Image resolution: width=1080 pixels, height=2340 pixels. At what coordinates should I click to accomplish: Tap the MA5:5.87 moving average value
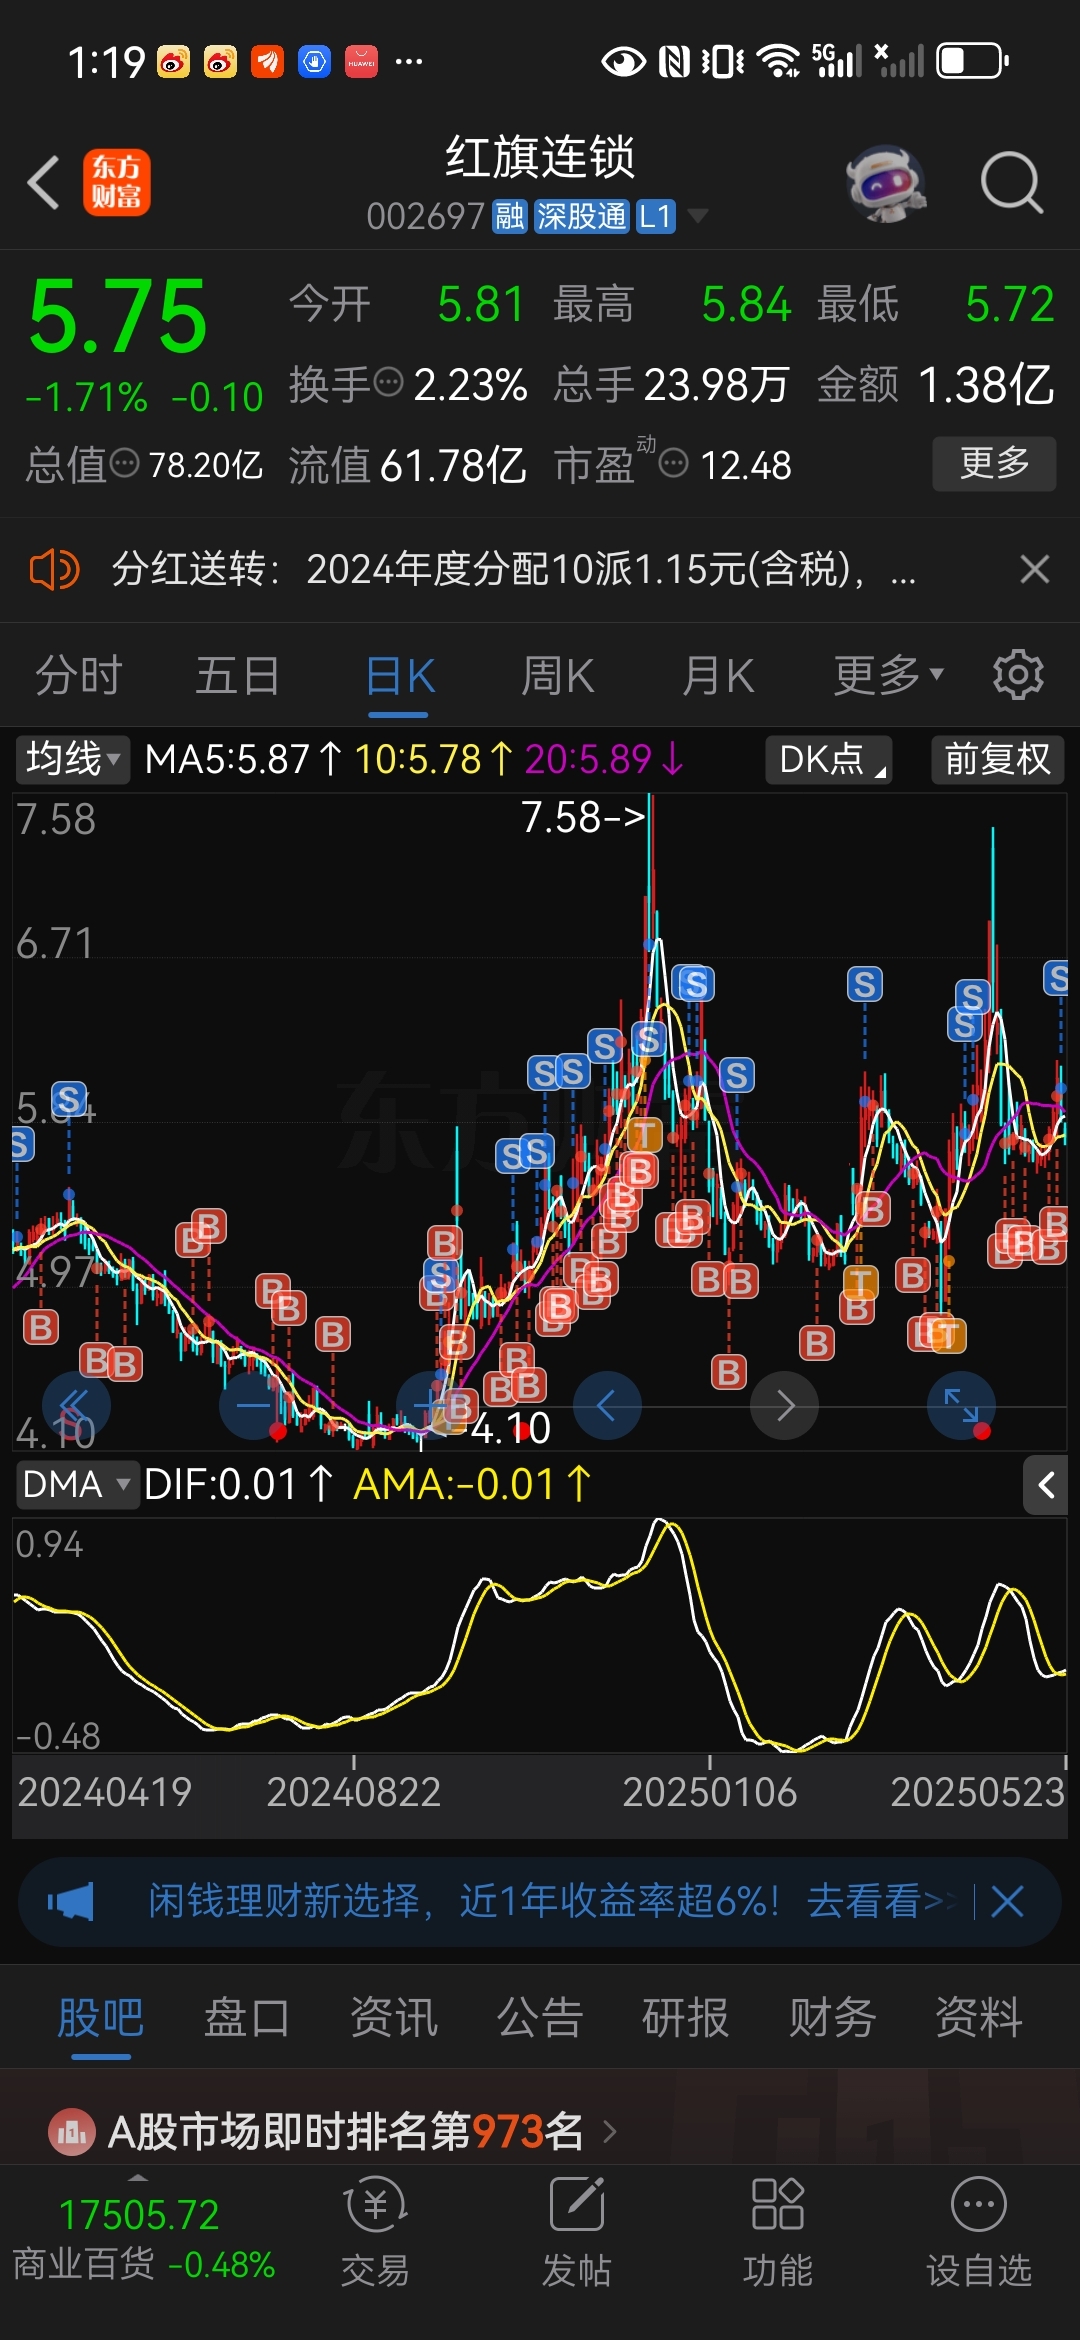244,759
